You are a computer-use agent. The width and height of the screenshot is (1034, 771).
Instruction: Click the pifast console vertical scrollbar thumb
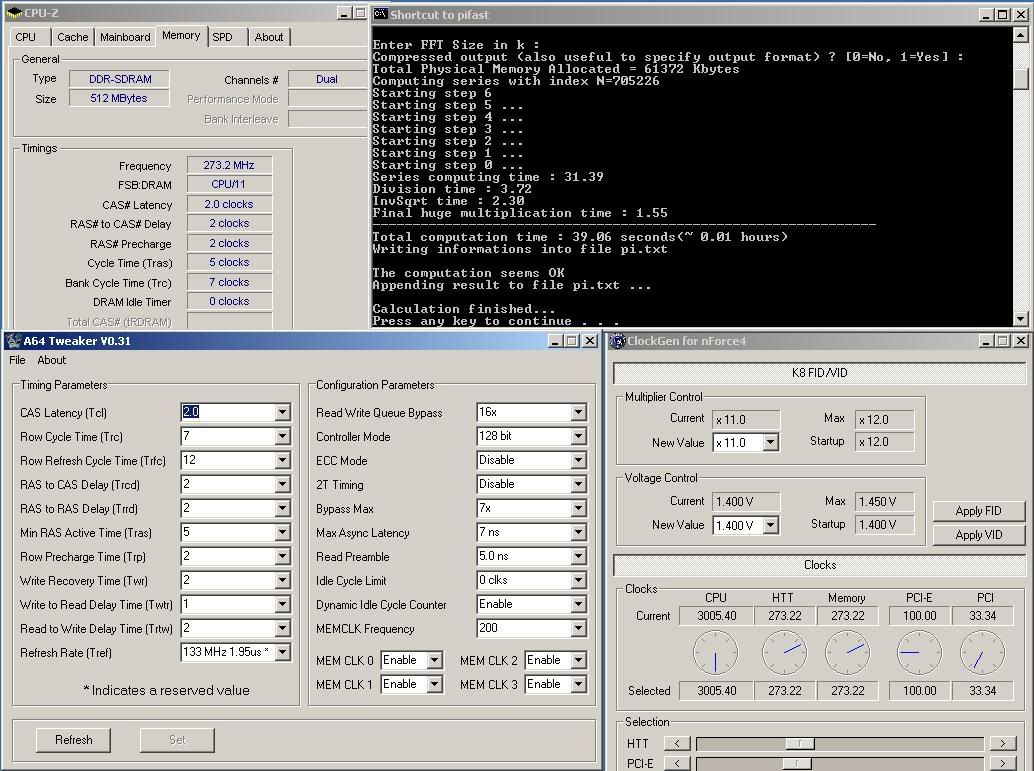1021,78
